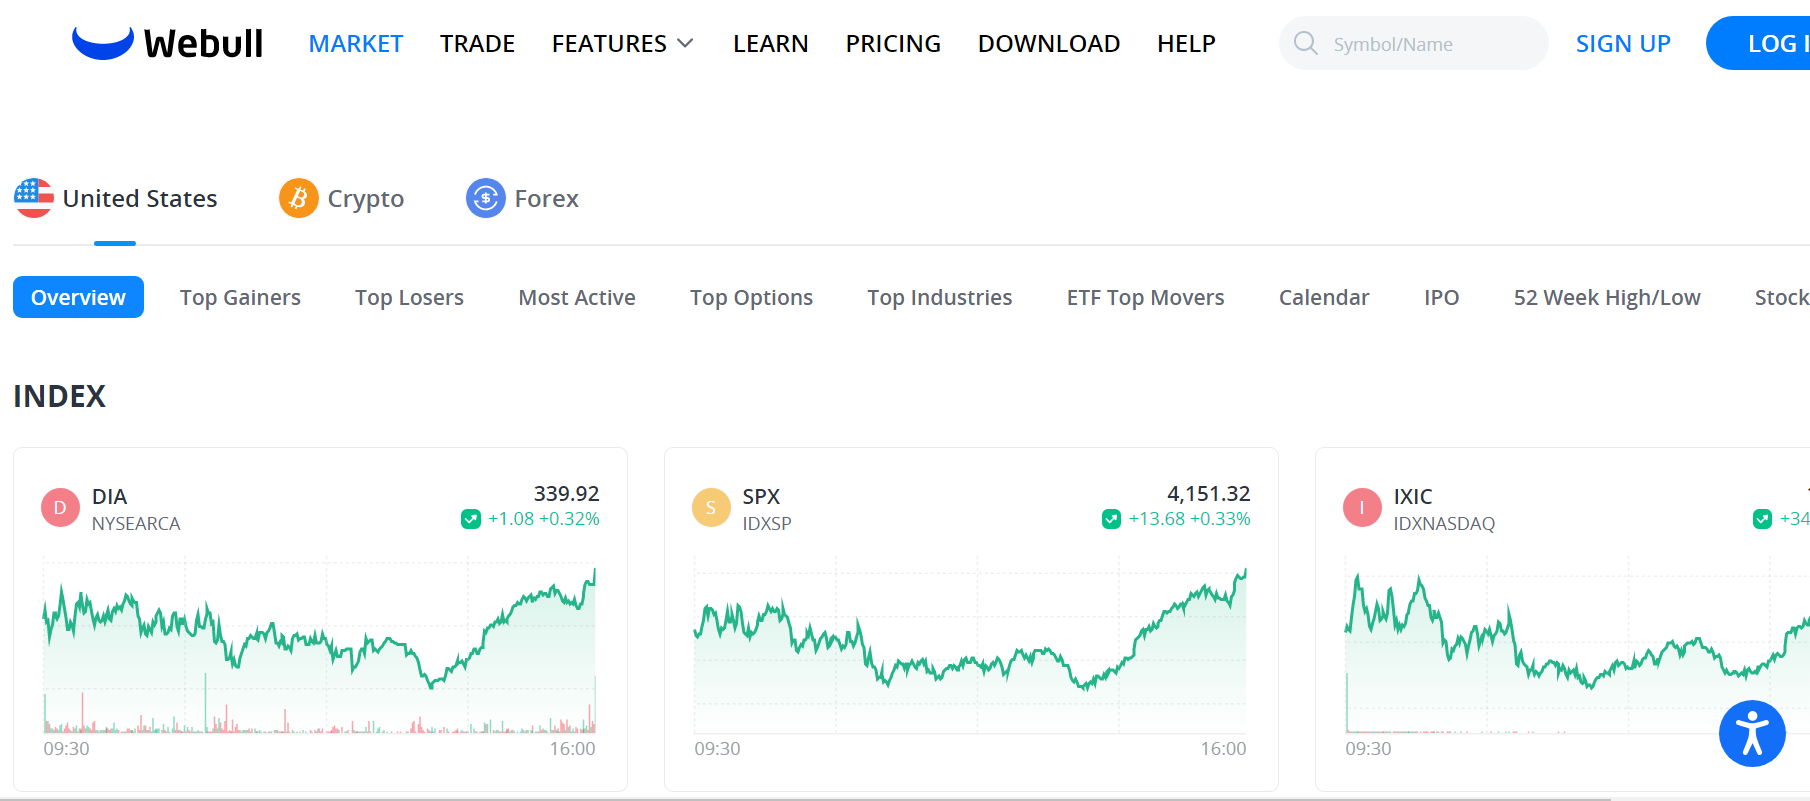Click the DIA round D icon
Screen dimensions: 1810x801
tap(60, 508)
